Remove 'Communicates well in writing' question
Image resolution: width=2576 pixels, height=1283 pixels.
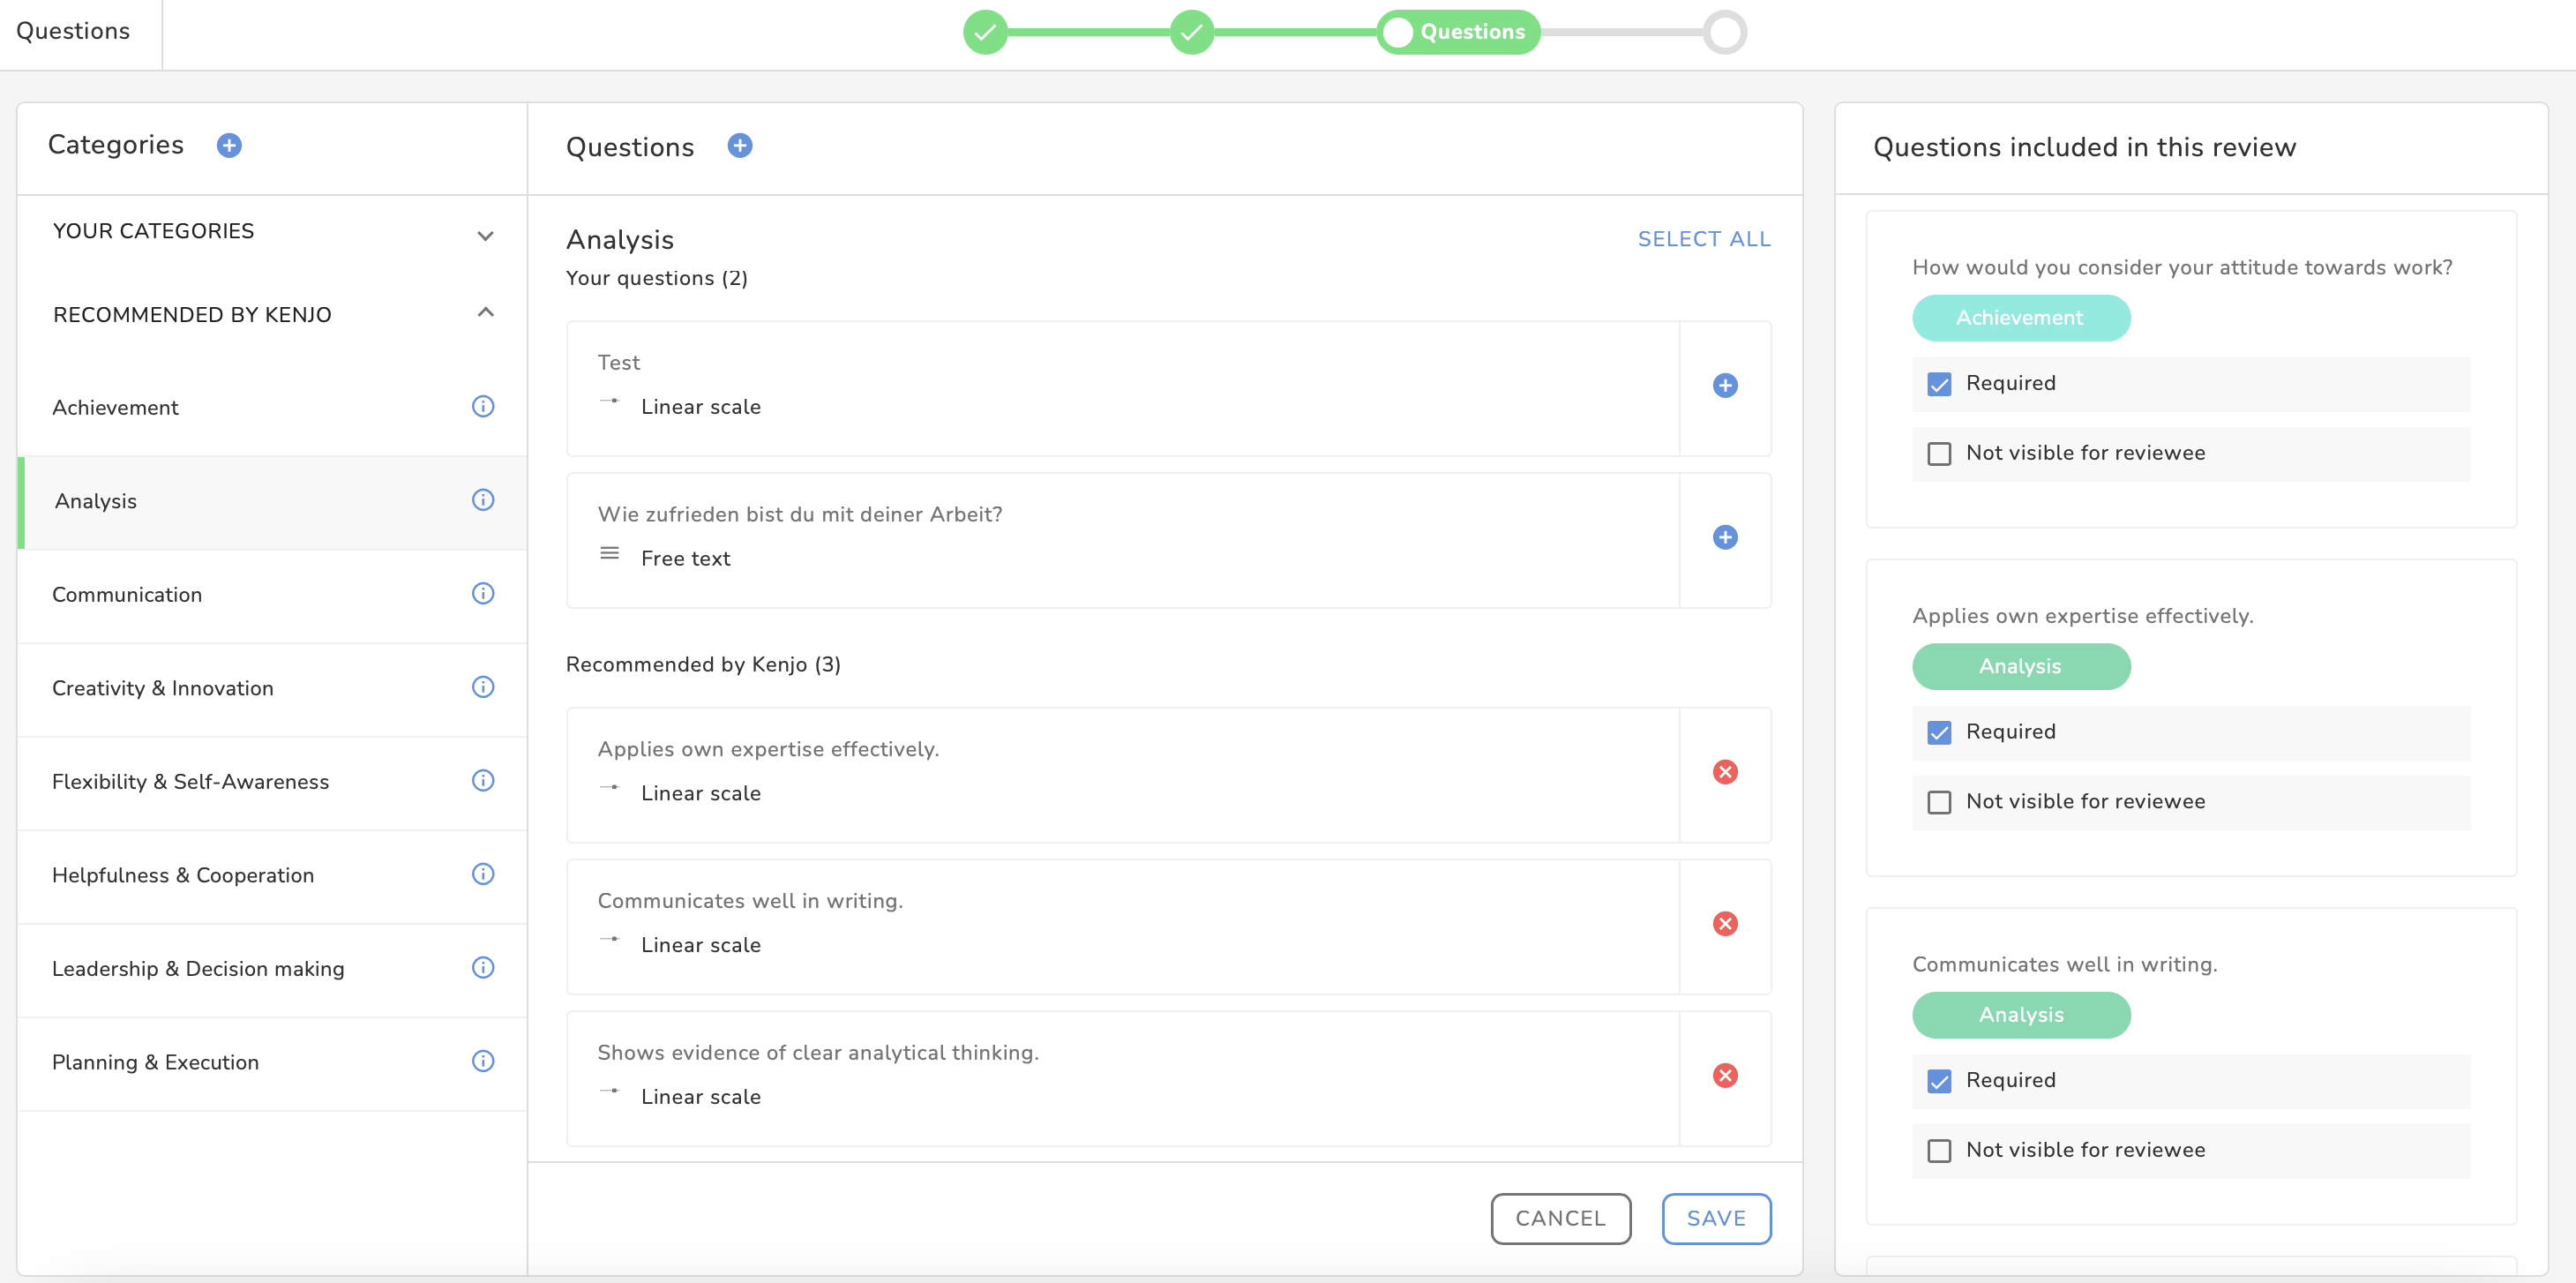tap(1724, 924)
